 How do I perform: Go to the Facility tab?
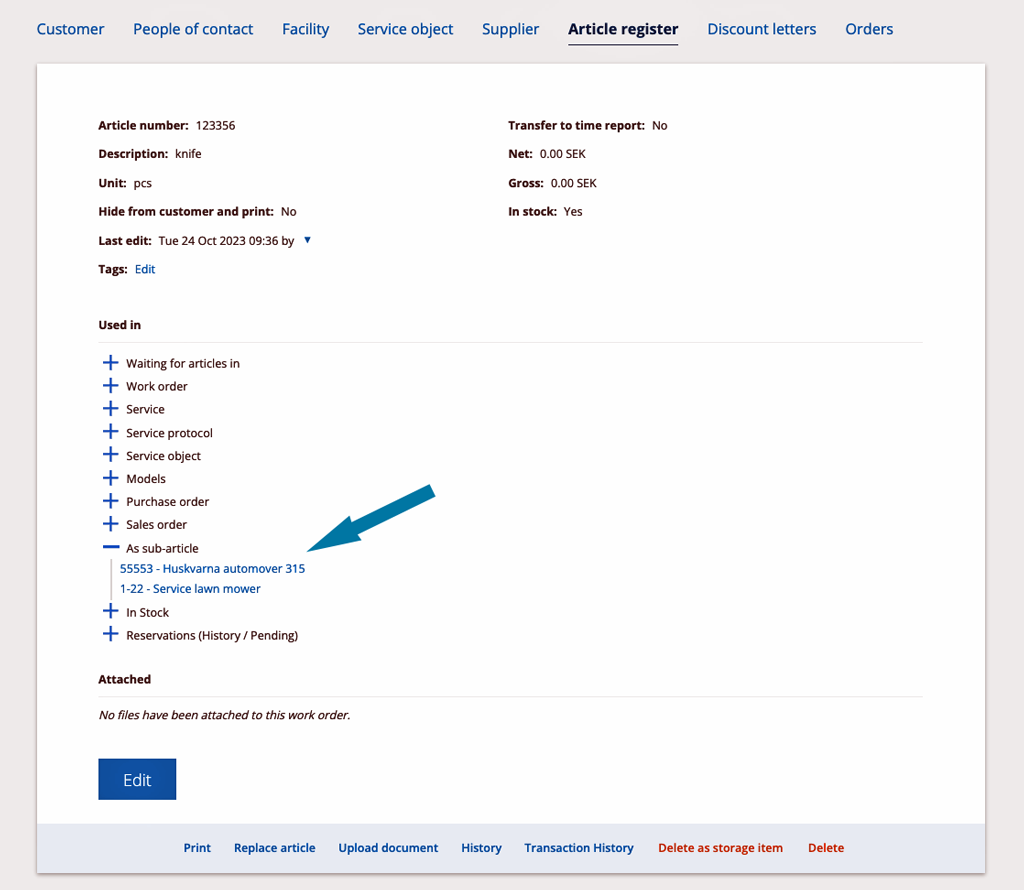pyautogui.click(x=306, y=29)
